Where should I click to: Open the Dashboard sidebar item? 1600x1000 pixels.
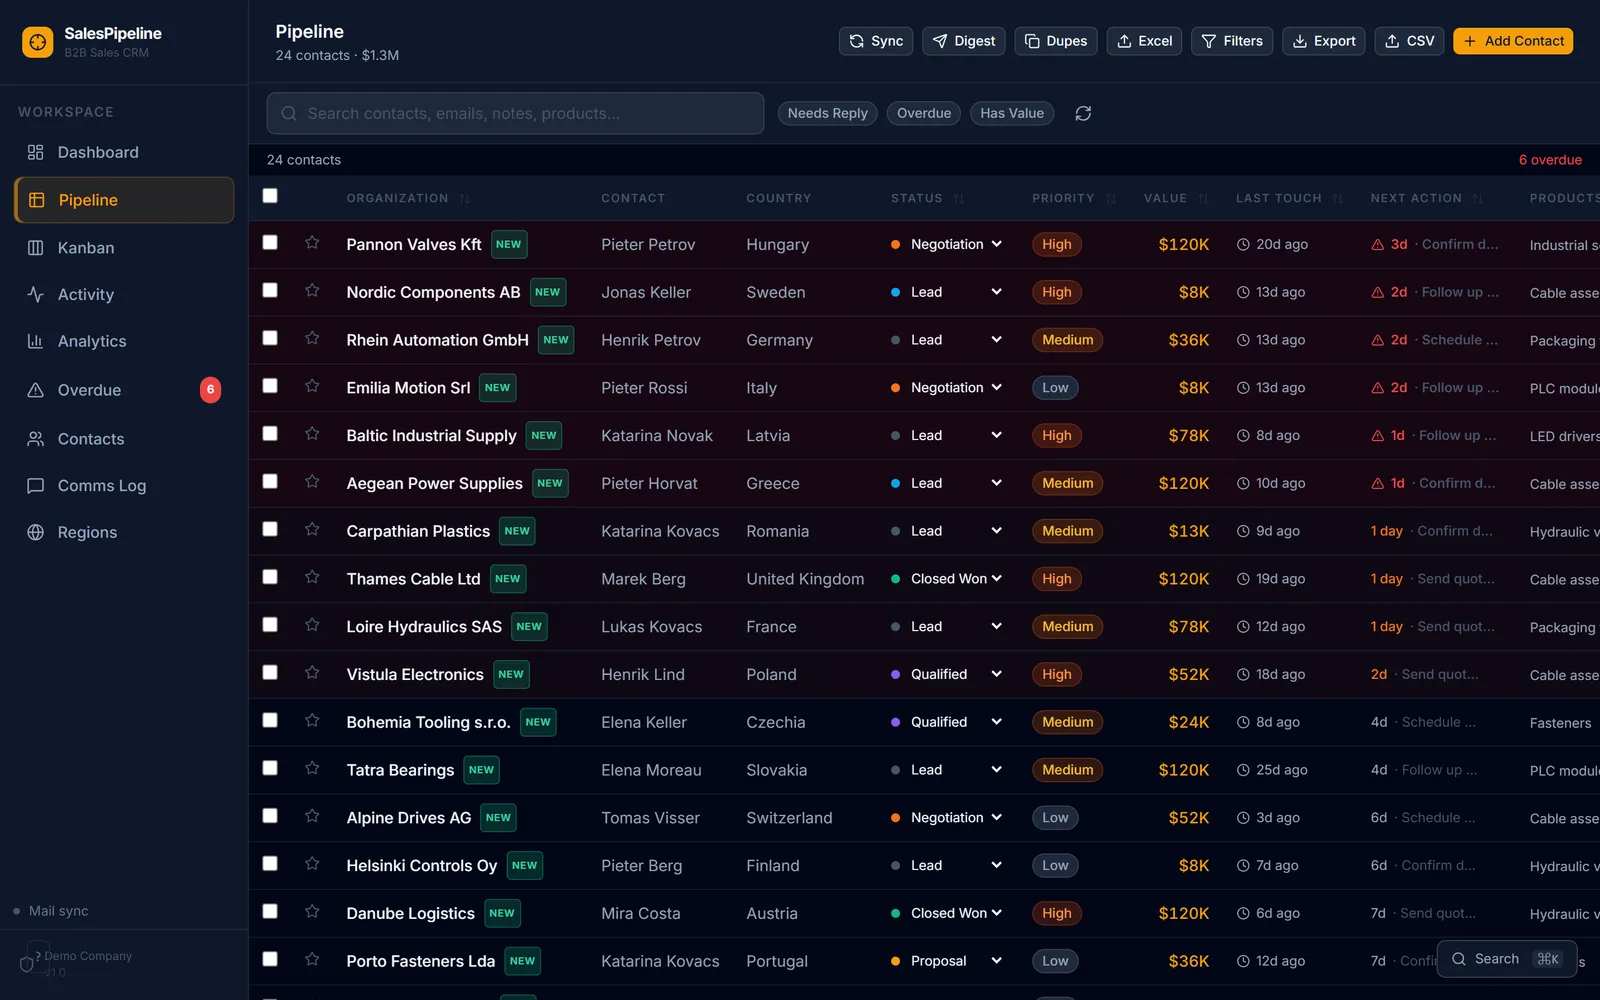pos(124,152)
